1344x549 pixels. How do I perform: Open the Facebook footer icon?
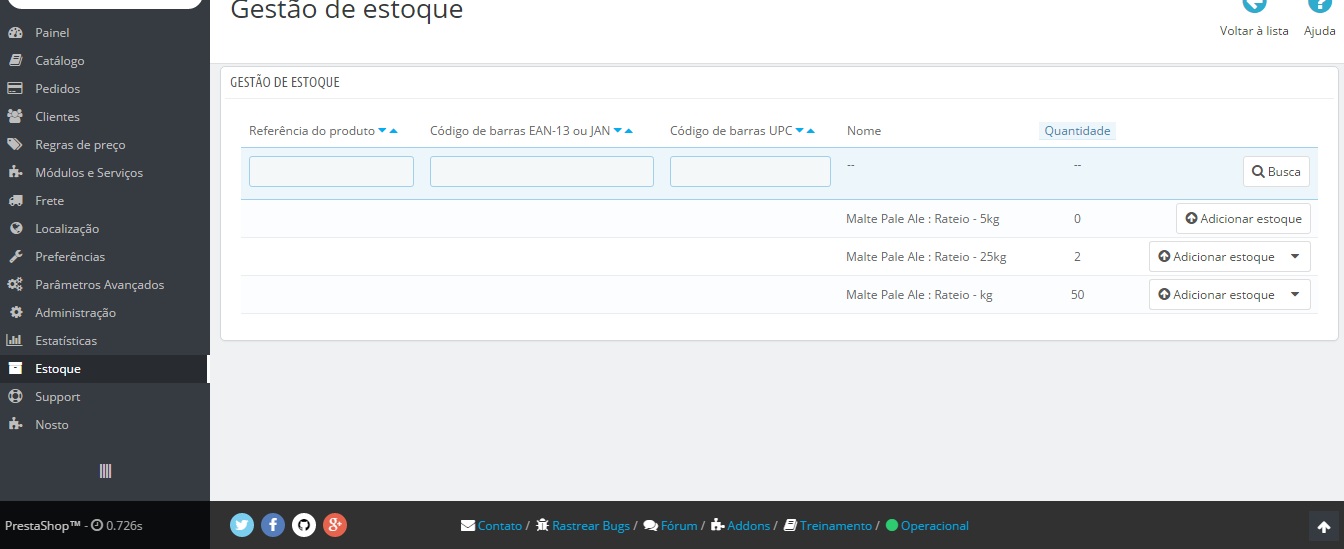pyautogui.click(x=273, y=525)
